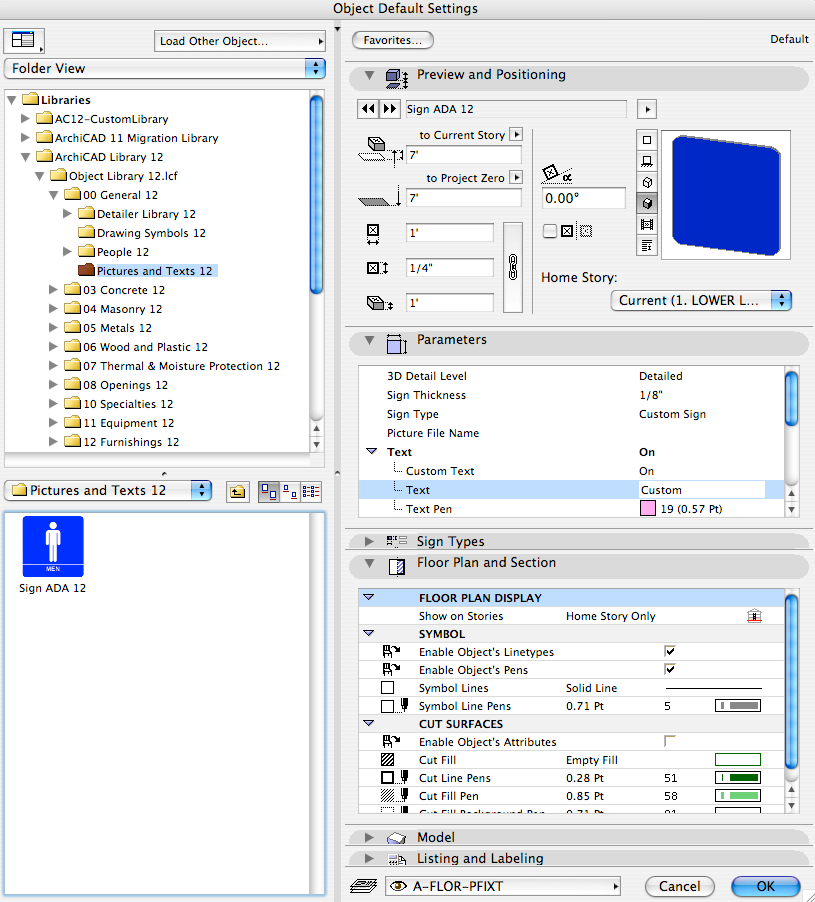The height and width of the screenshot is (902, 815).
Task: Expand the Sign Types panel
Action: click(369, 541)
